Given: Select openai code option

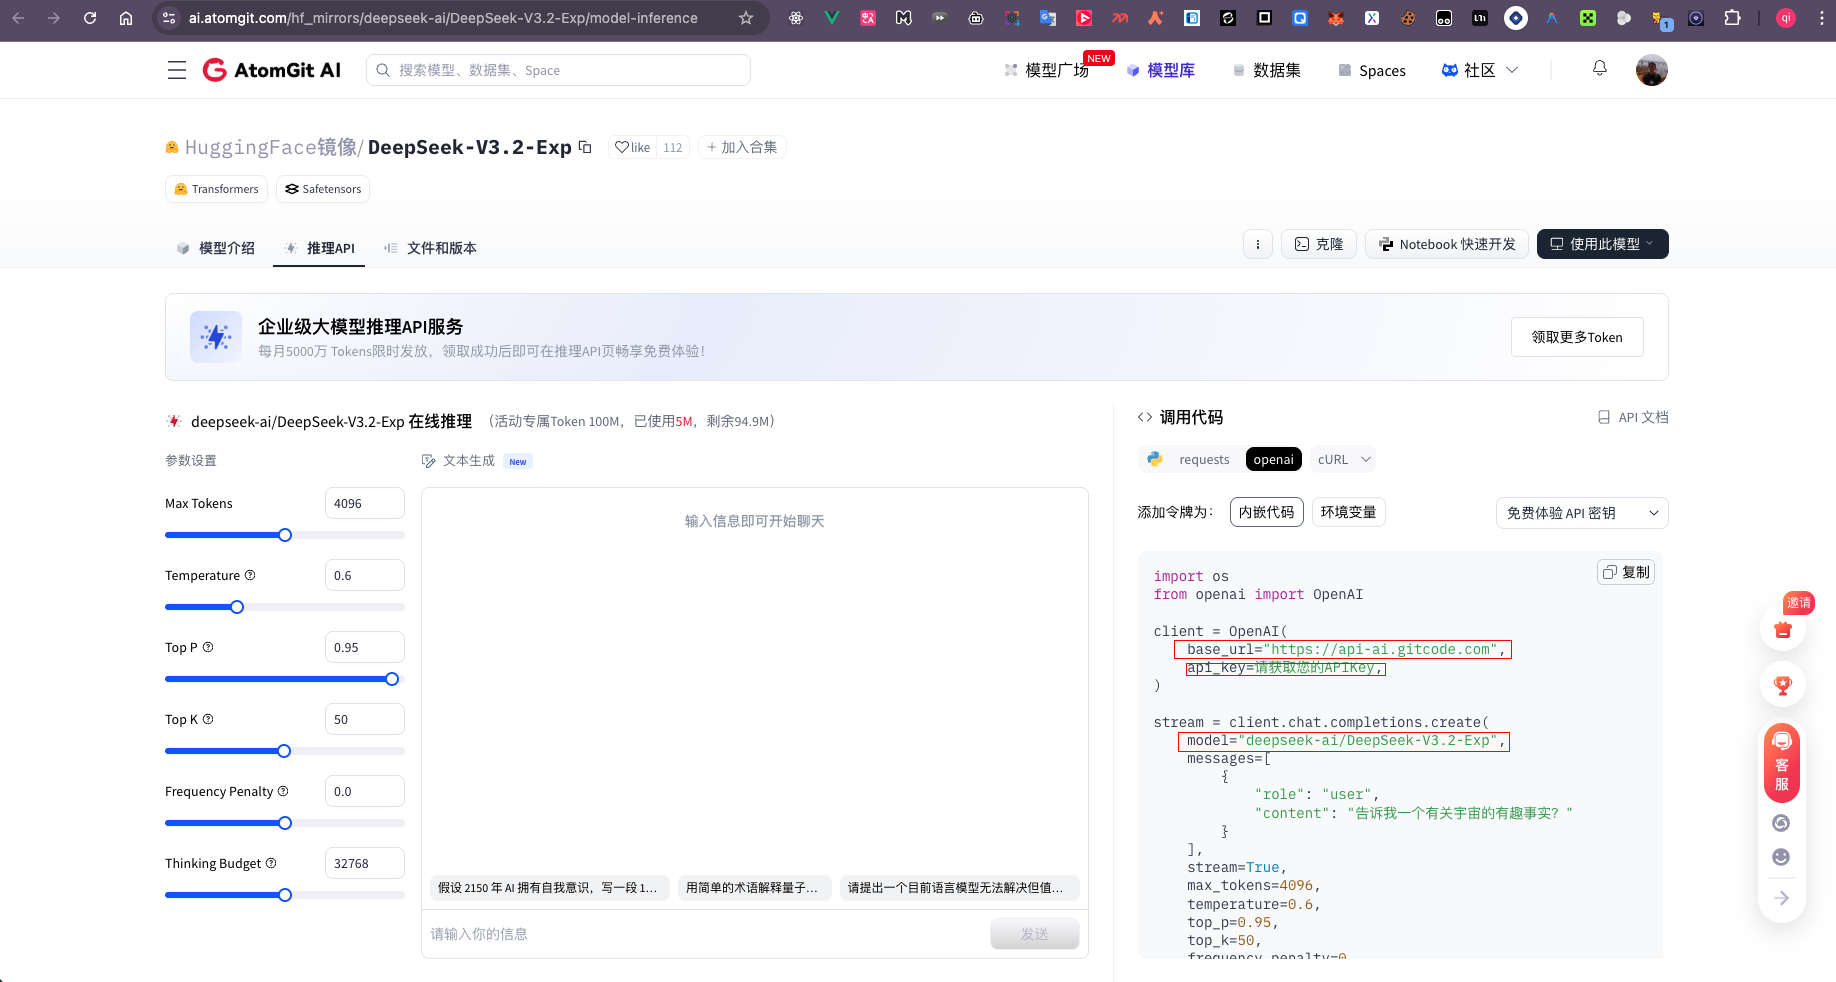Looking at the screenshot, I should (1274, 459).
